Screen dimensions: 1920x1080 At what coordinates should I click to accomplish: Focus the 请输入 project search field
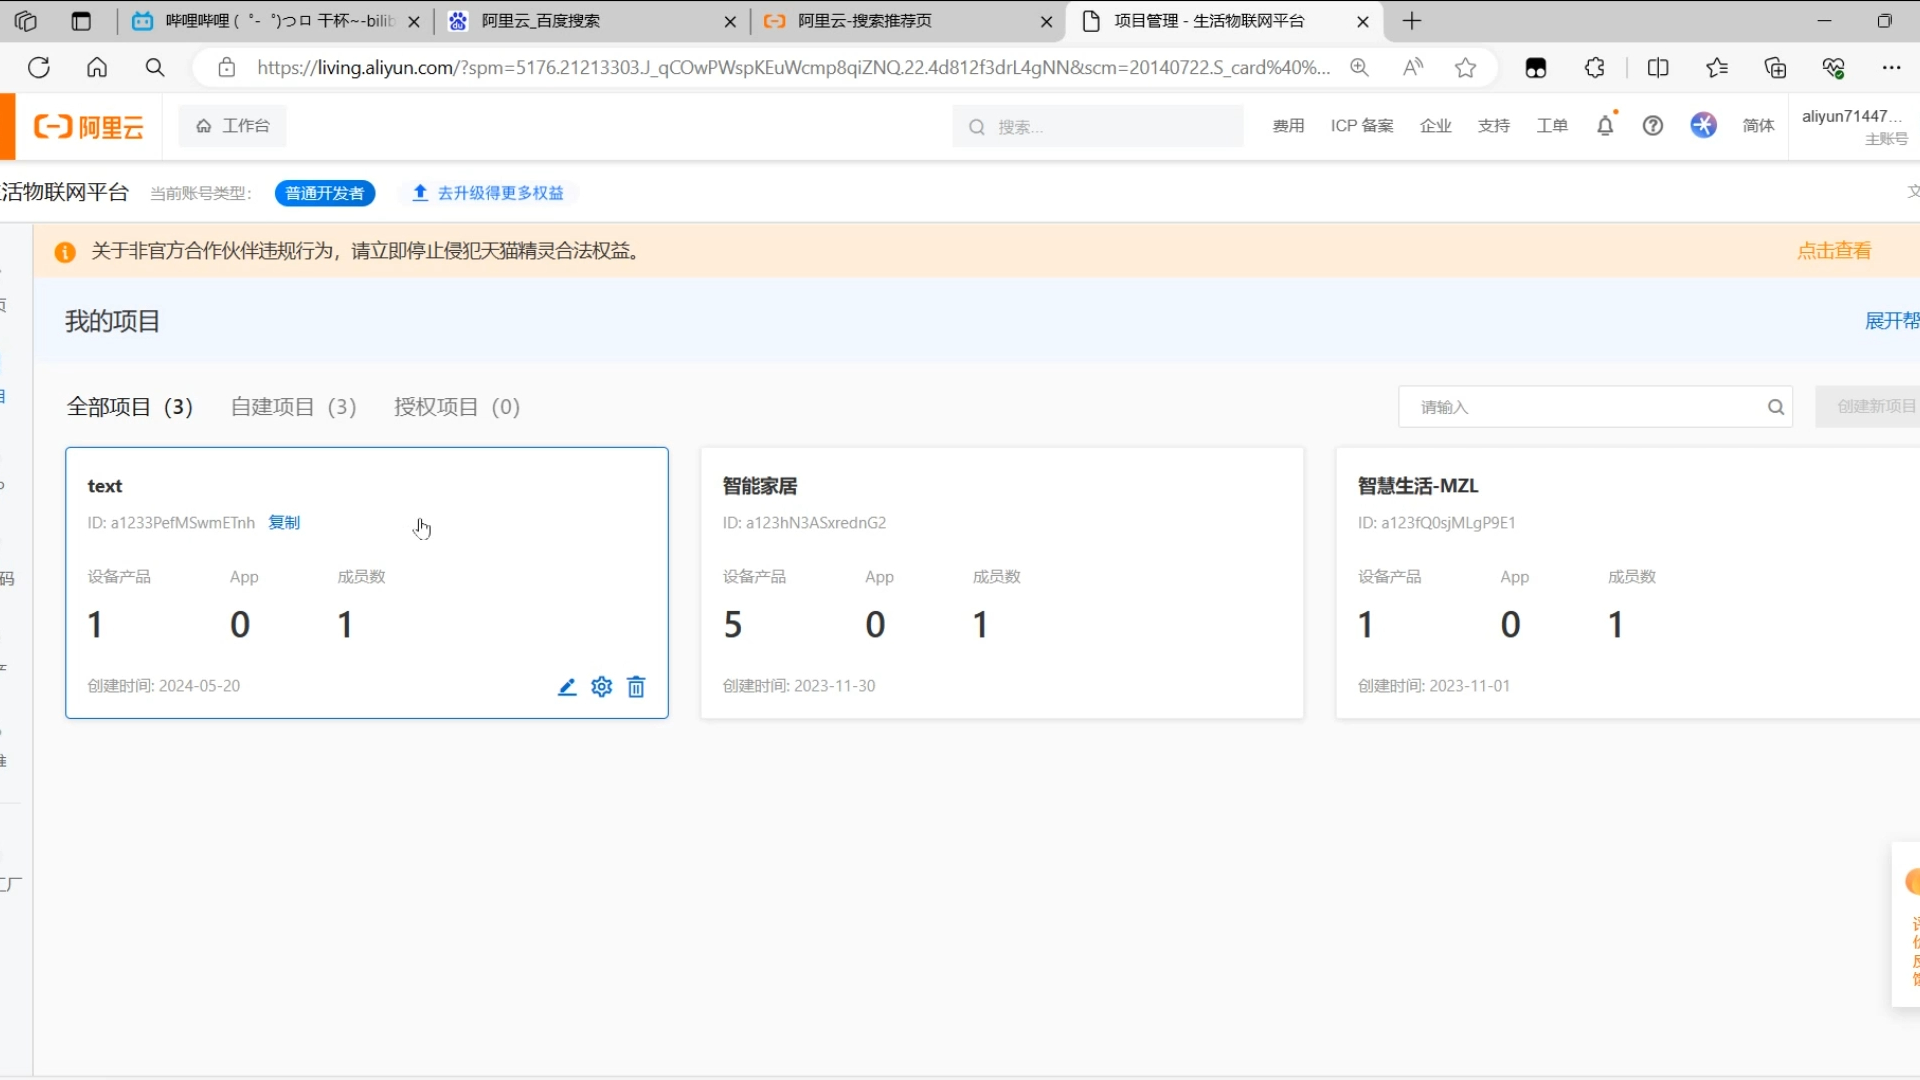point(1595,407)
